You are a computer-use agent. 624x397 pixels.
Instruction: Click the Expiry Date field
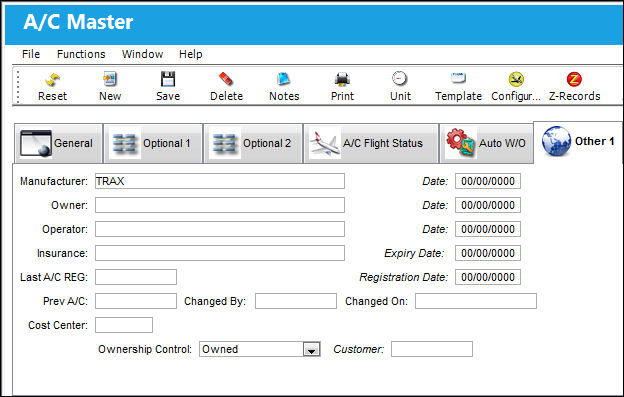click(488, 253)
